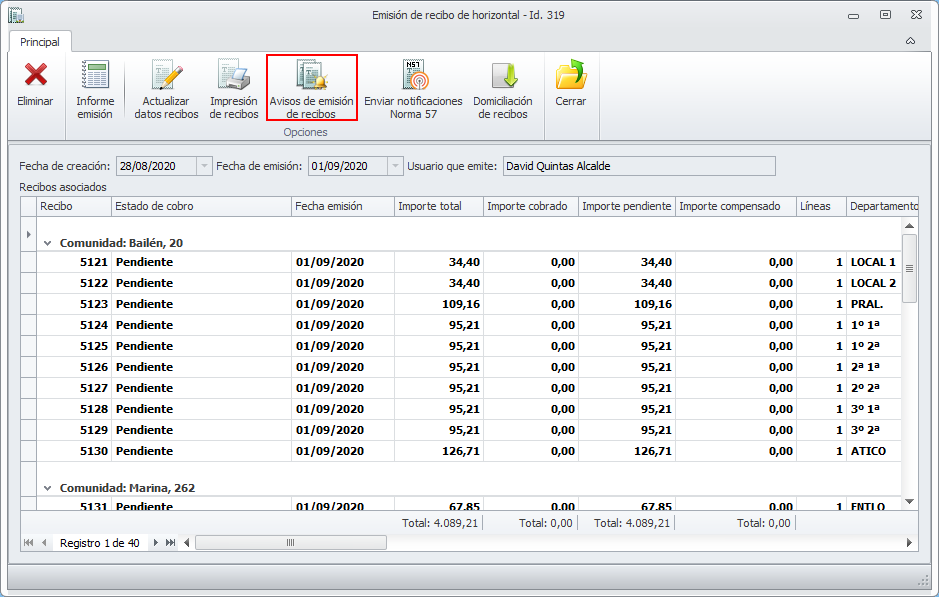Screen dimensions: 939x597
Task: Open Impresión de recibos printer icon
Action: (234, 76)
